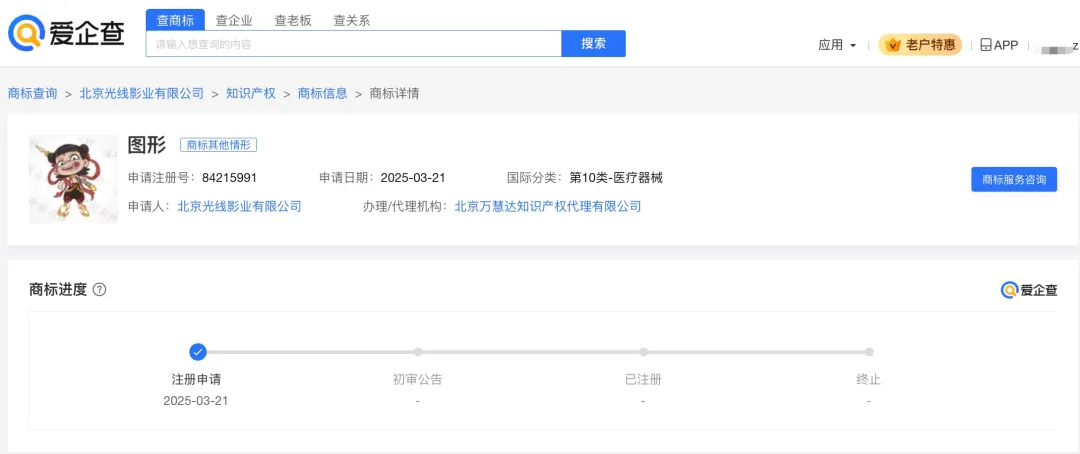Viewport: 1080px width, 454px height.
Task: Click the 注册申请 step label
Action: pos(196,380)
